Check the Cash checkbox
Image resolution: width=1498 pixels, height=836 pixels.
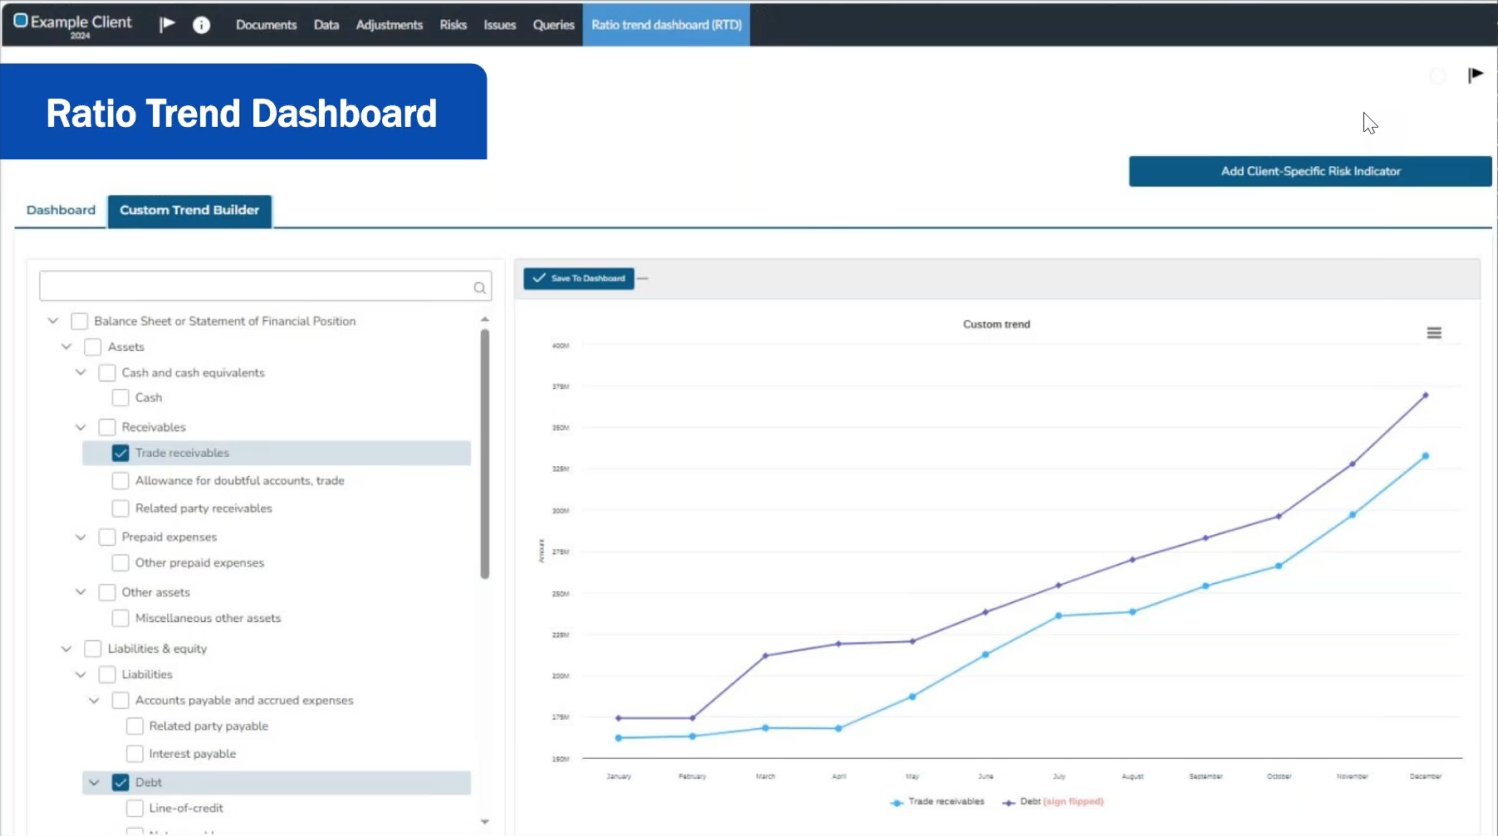(121, 398)
